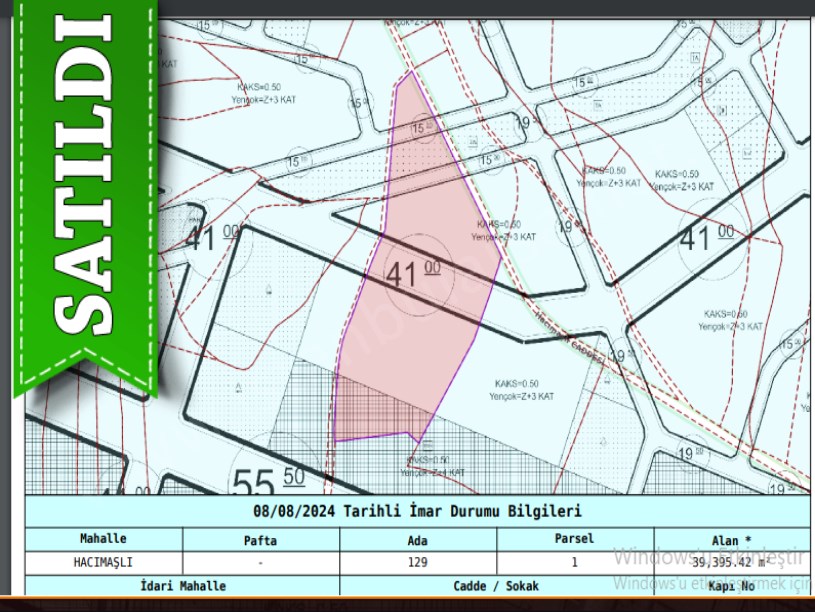
Task: Click the Ada value 129
Action: pos(418,562)
